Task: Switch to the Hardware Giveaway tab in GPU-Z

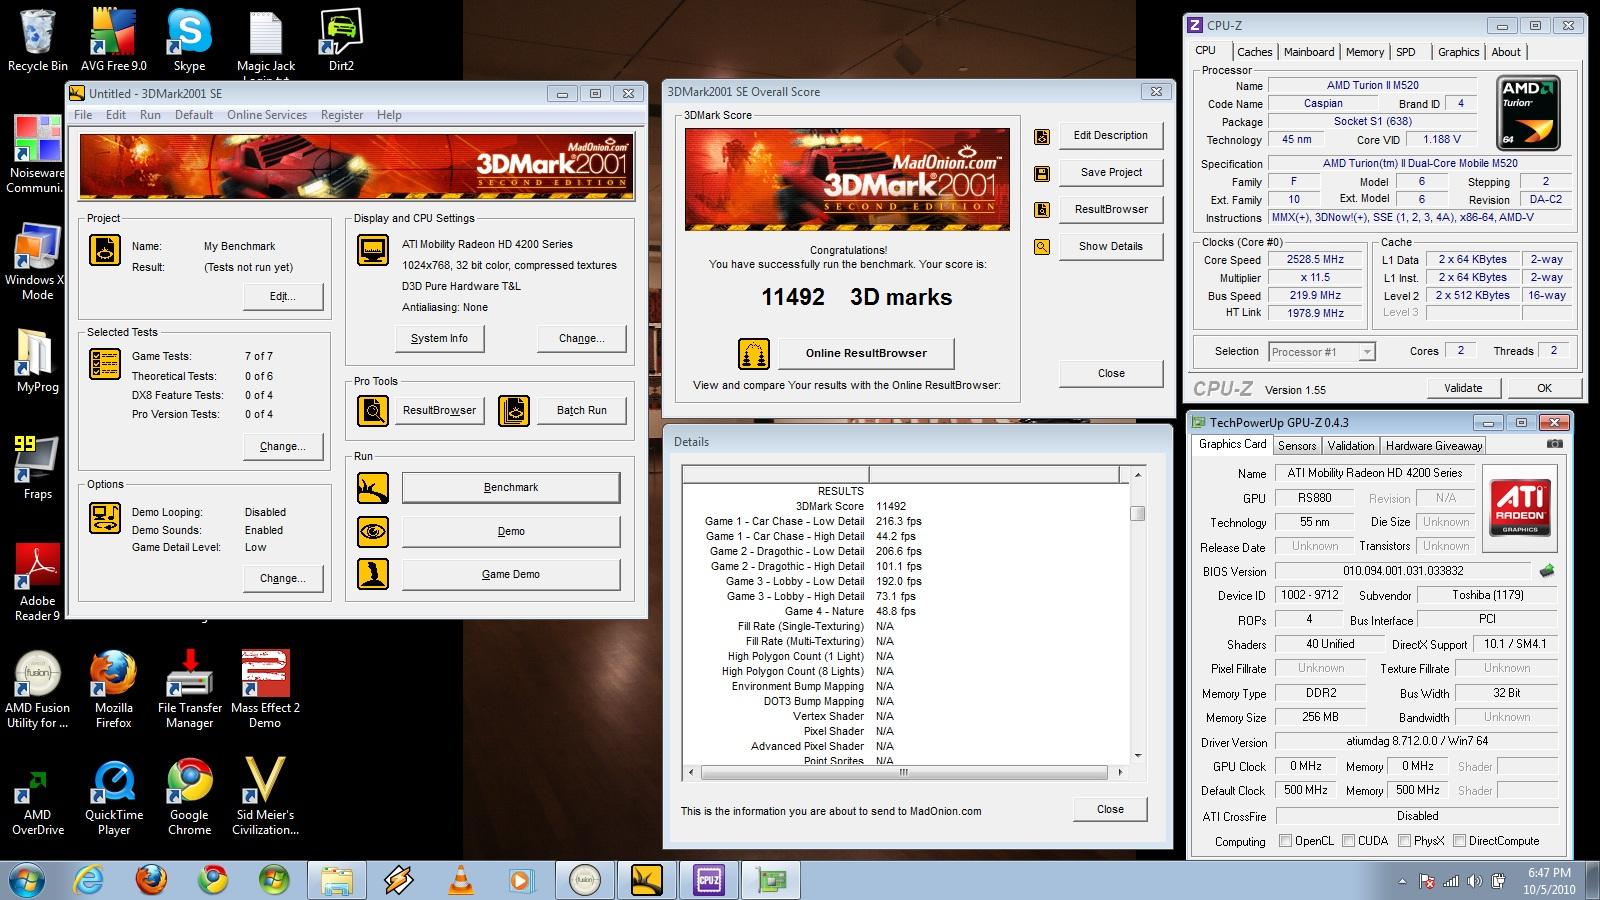Action: coord(1434,446)
